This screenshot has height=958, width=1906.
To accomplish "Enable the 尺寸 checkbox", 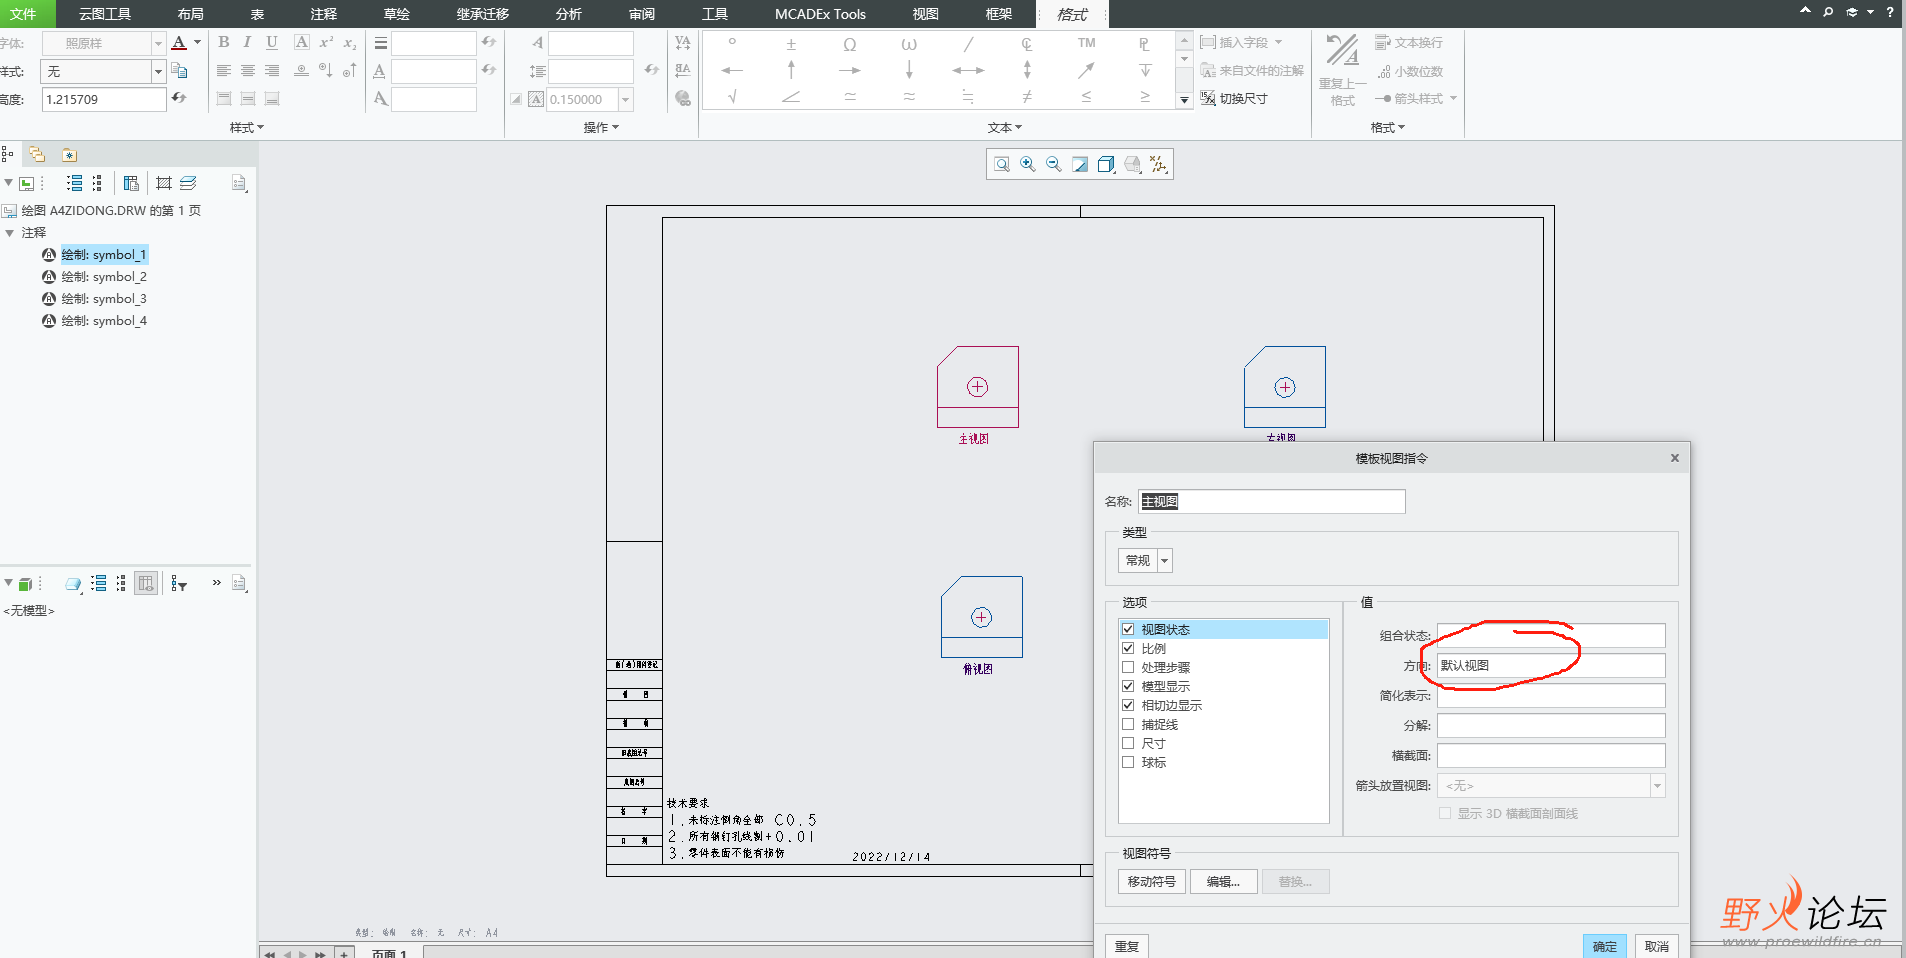I will 1128,743.
